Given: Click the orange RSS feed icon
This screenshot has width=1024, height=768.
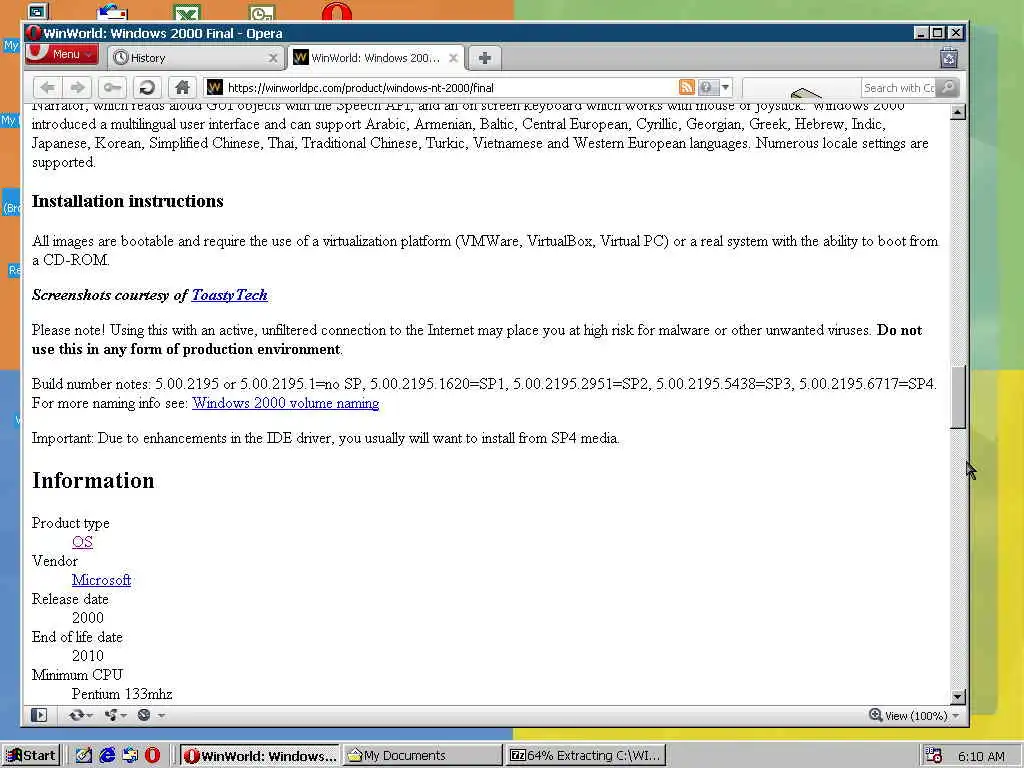Looking at the screenshot, I should tap(686, 88).
